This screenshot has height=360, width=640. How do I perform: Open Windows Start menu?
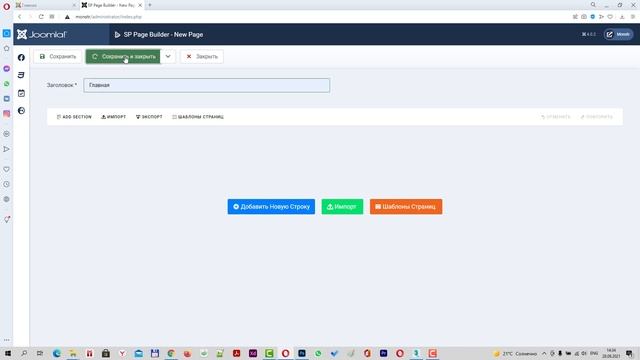(8, 353)
